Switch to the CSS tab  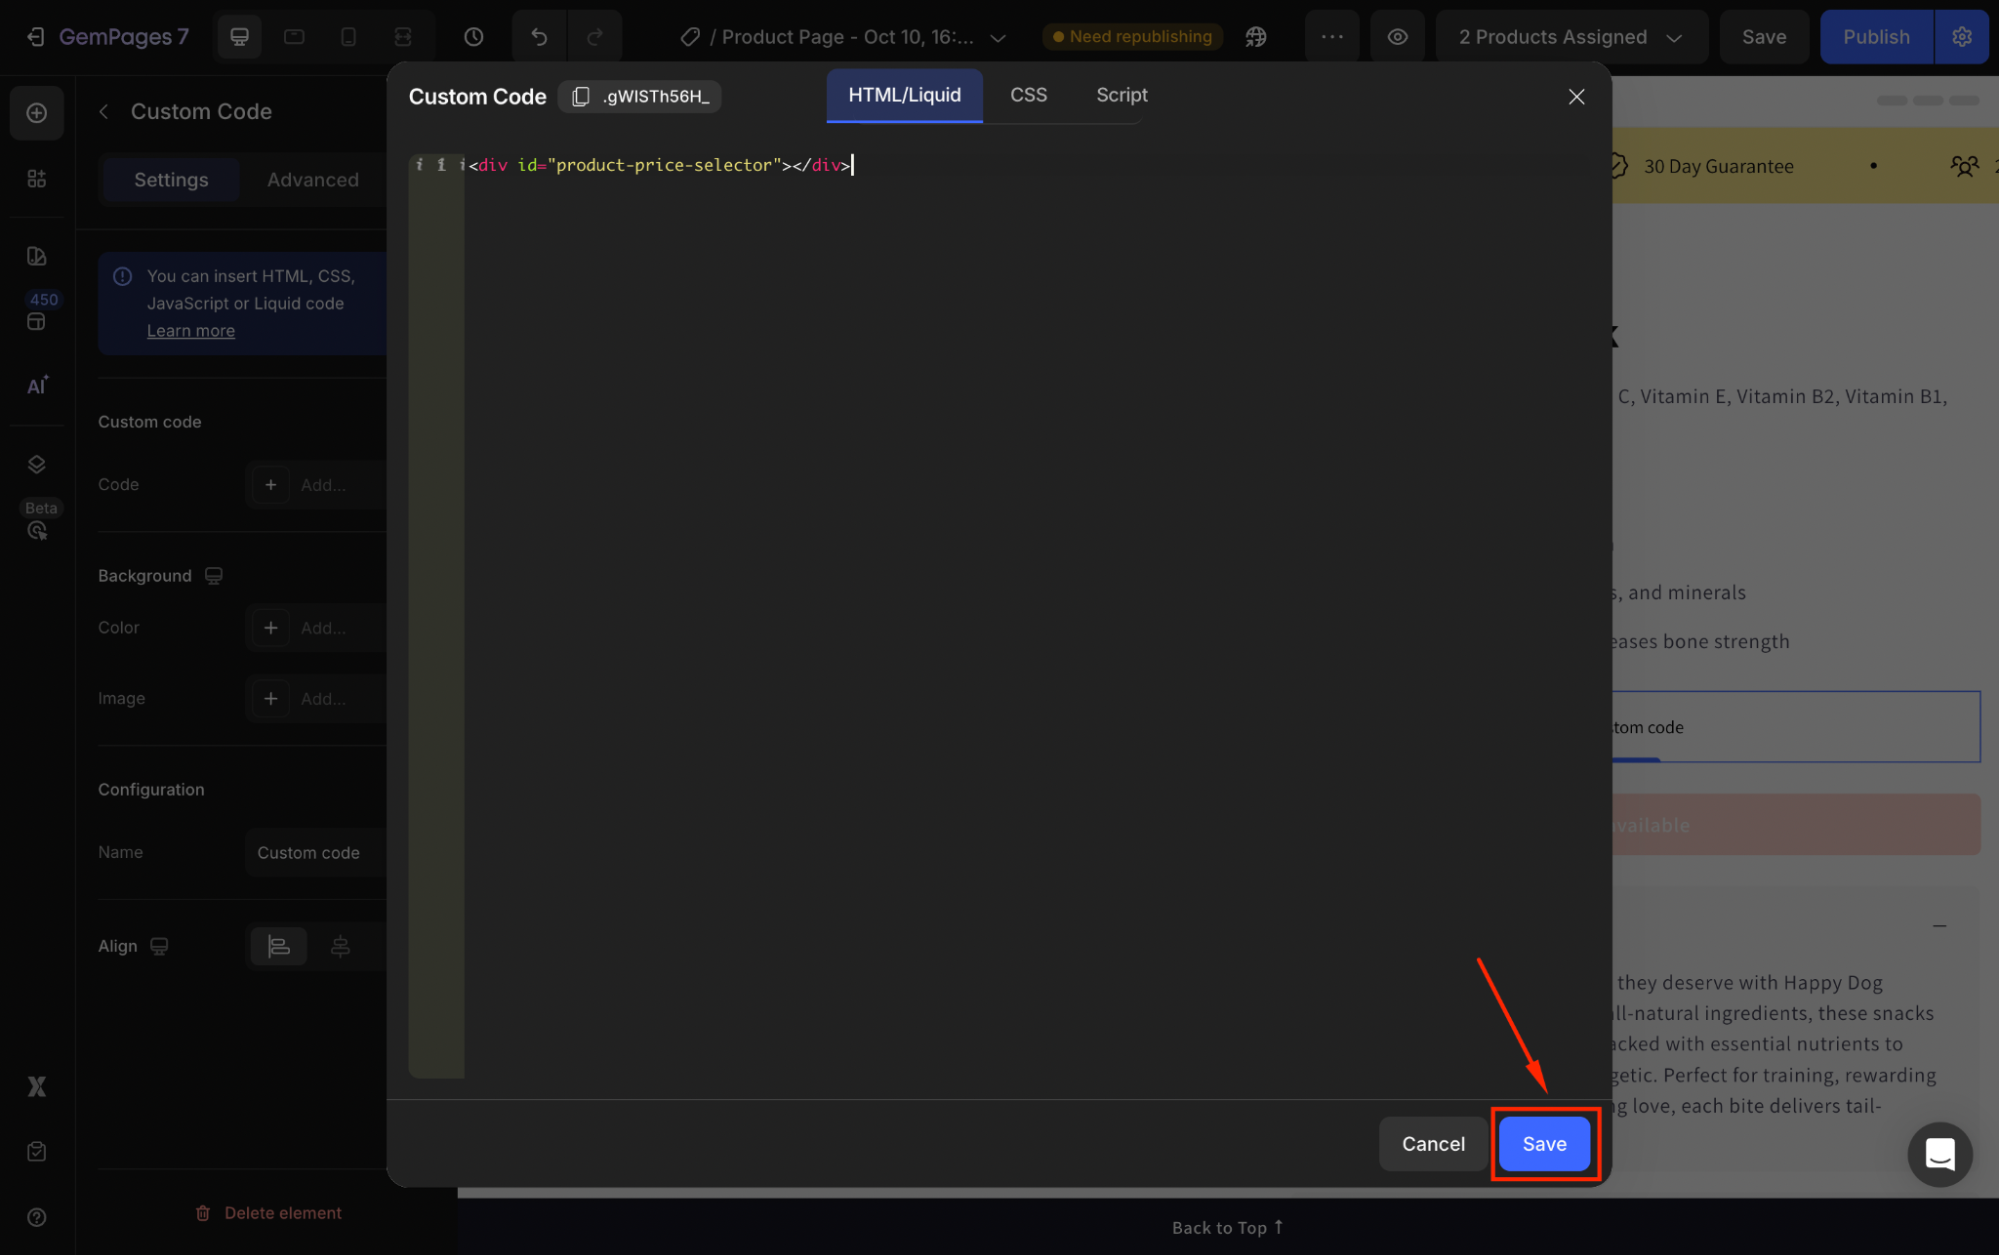point(1028,95)
